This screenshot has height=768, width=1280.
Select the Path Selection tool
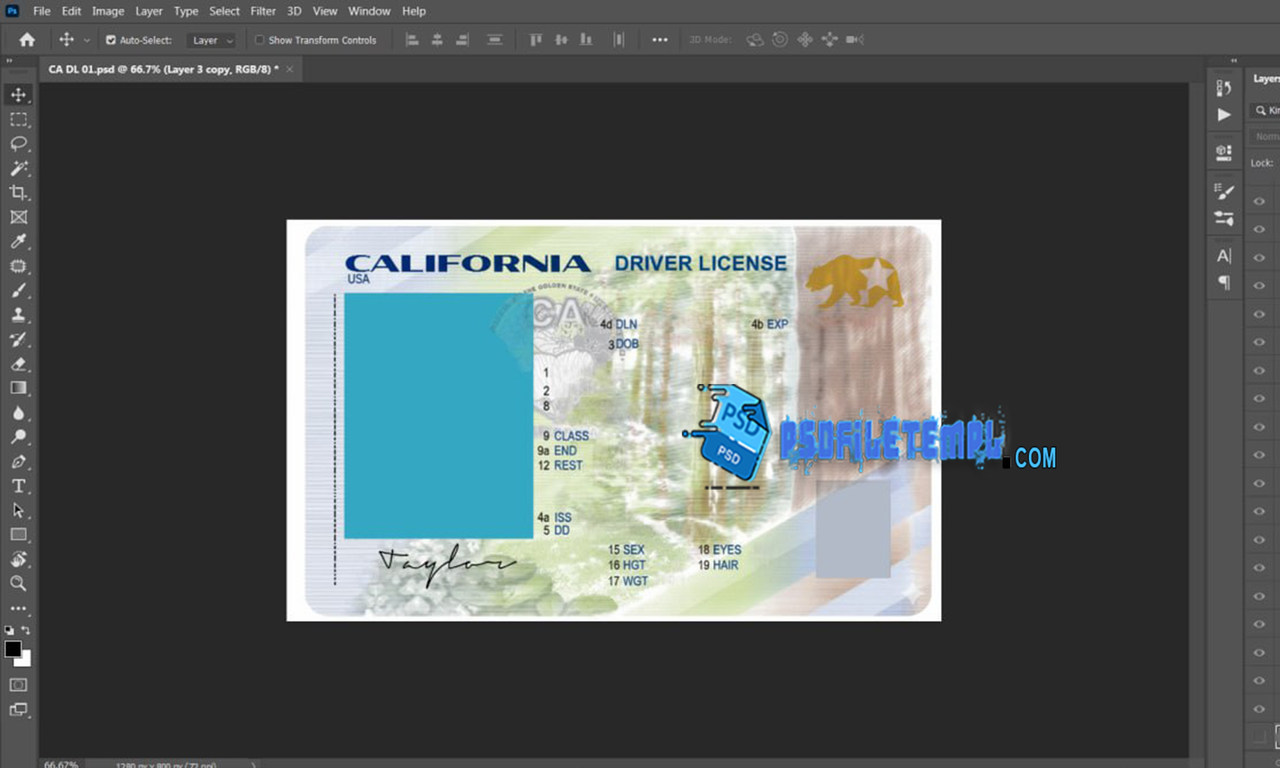[x=18, y=510]
